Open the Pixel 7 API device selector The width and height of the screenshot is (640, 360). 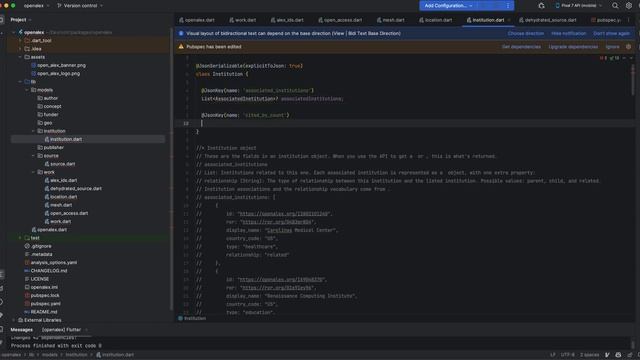578,6
